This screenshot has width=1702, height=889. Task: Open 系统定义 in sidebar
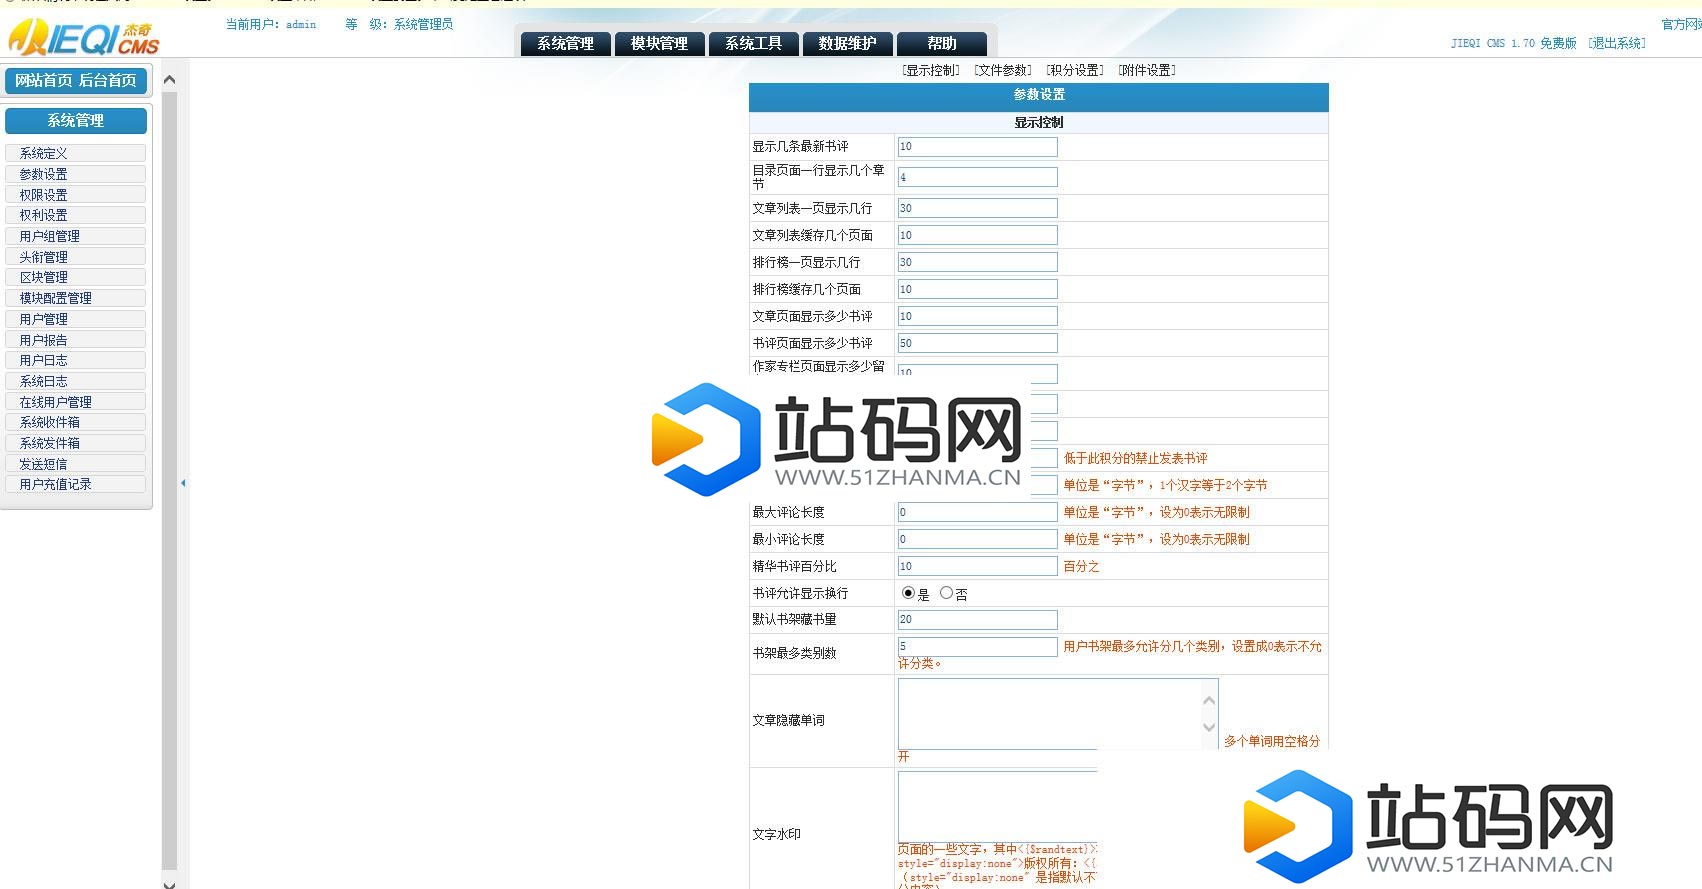click(76, 153)
